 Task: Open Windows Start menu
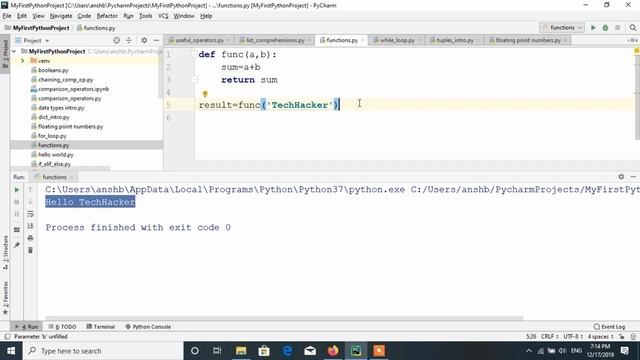[11, 351]
